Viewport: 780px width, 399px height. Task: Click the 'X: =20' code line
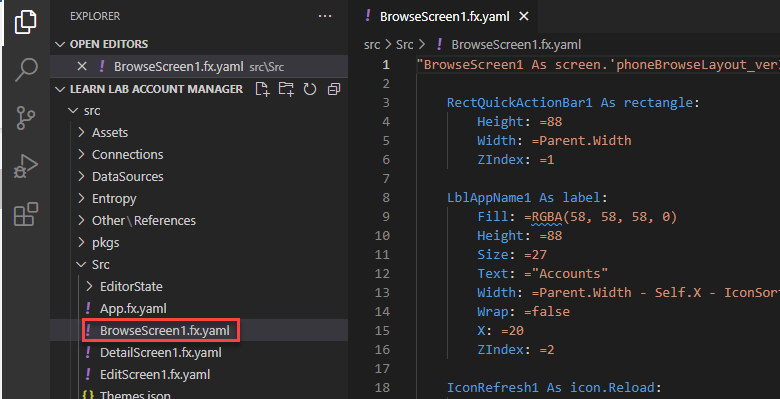click(x=500, y=330)
